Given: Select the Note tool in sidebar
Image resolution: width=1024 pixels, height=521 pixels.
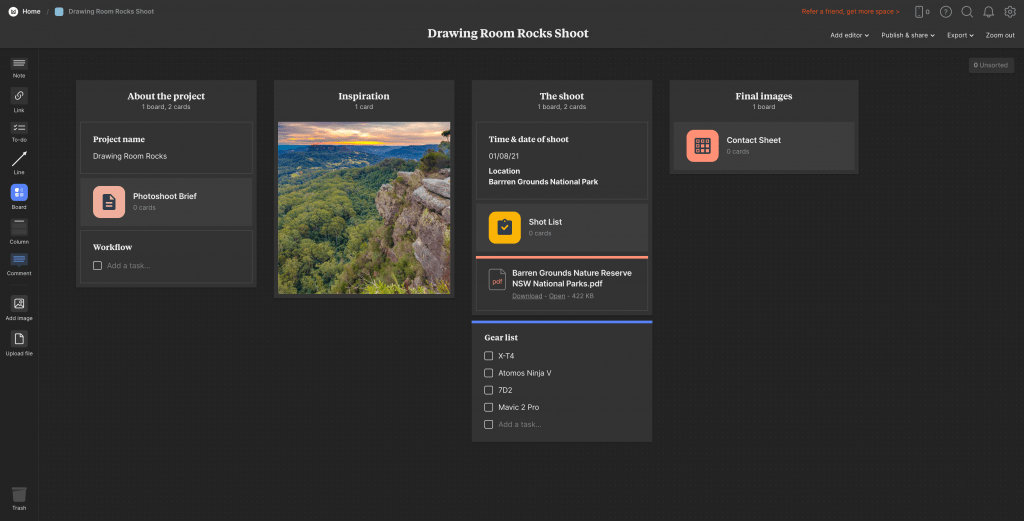Looking at the screenshot, I should click(19, 65).
